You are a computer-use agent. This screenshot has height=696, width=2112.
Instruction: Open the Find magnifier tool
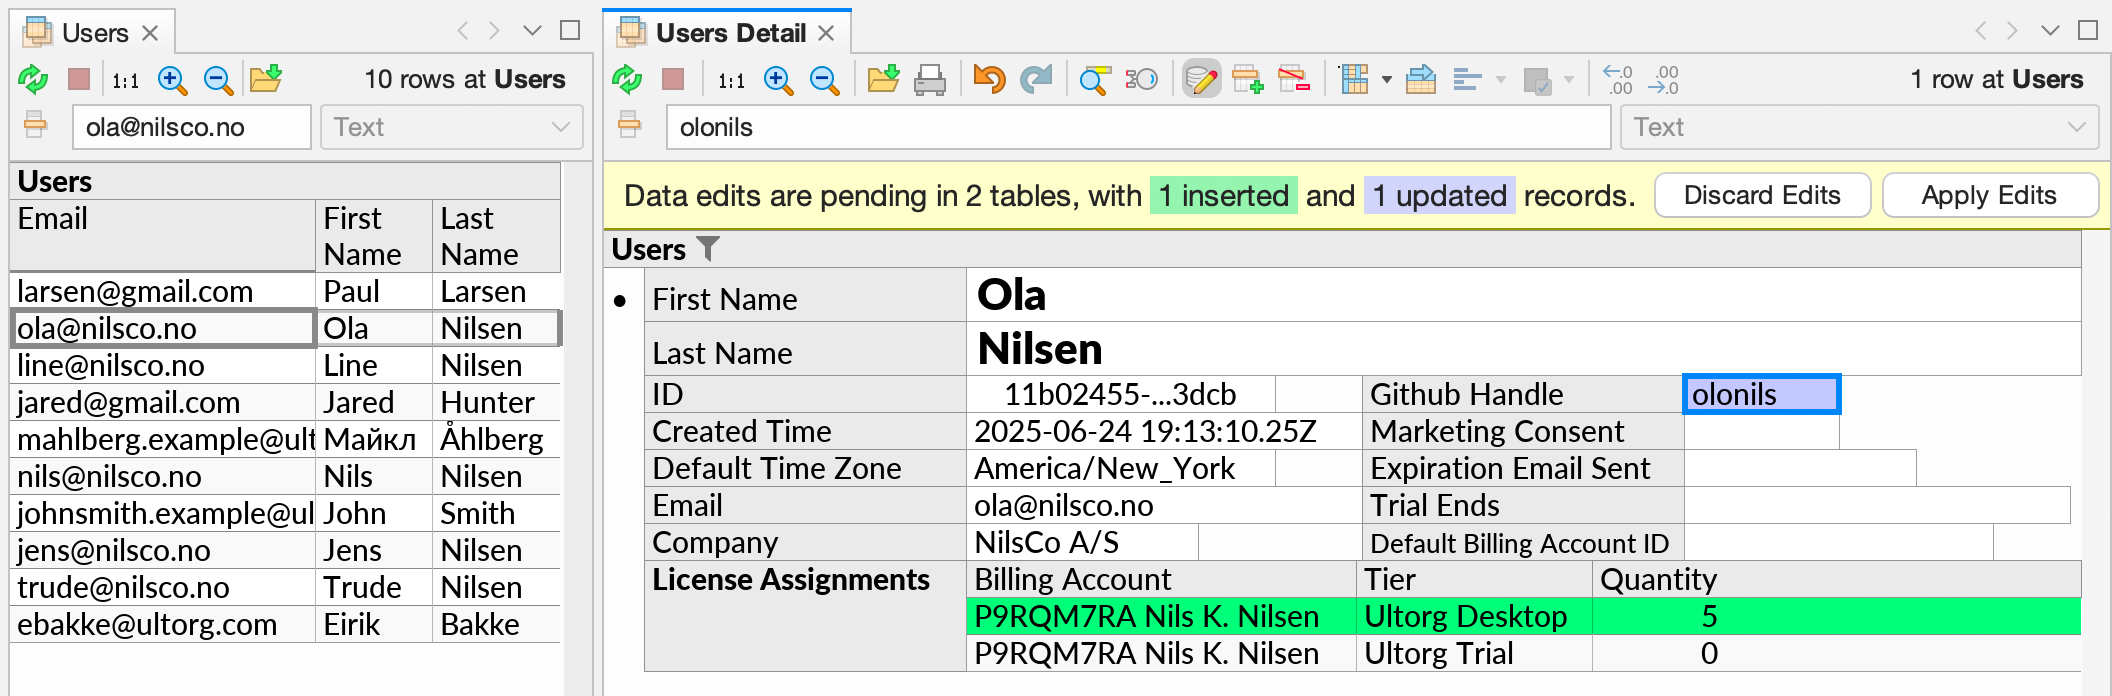tap(1095, 80)
